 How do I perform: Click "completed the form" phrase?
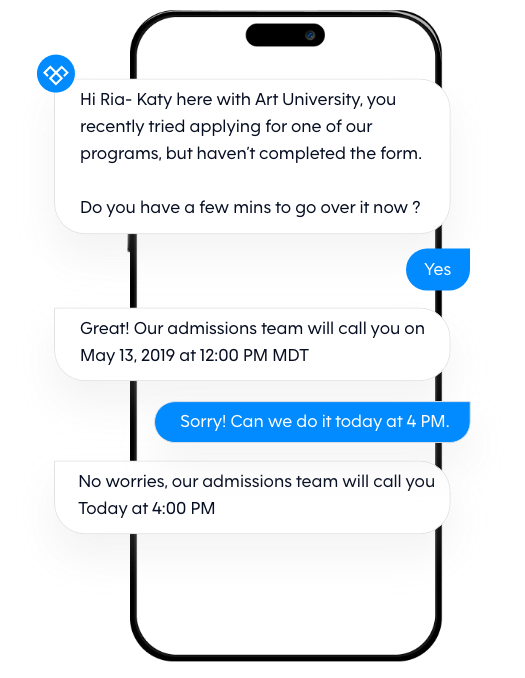click(x=340, y=154)
